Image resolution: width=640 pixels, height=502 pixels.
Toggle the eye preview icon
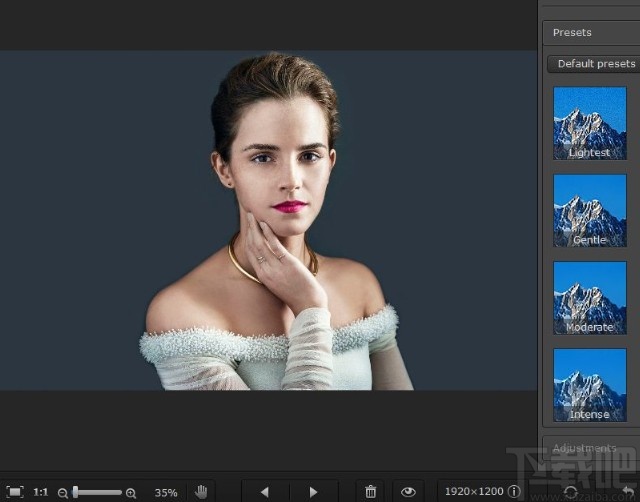point(408,492)
